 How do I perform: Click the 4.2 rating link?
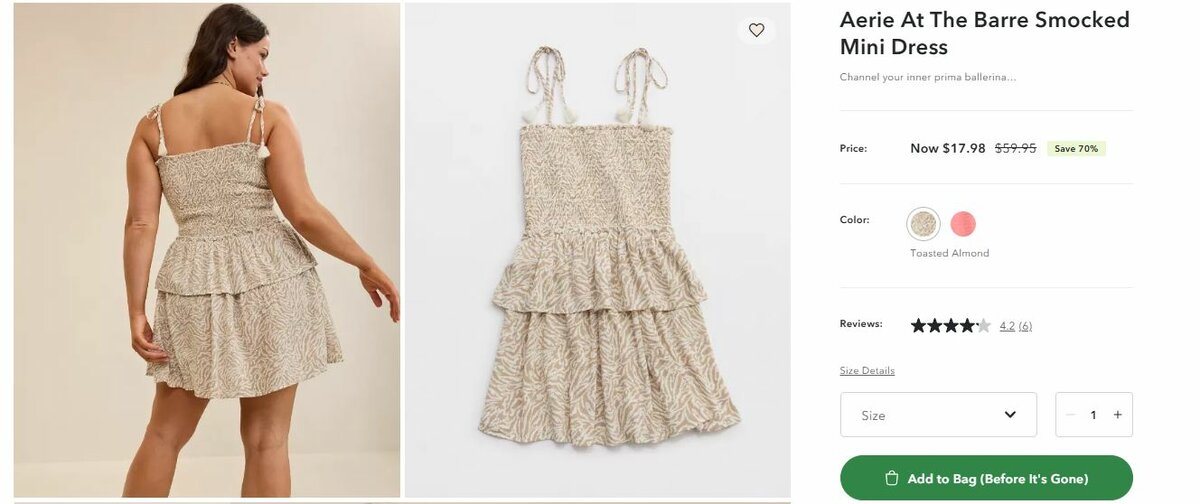(x=1007, y=326)
